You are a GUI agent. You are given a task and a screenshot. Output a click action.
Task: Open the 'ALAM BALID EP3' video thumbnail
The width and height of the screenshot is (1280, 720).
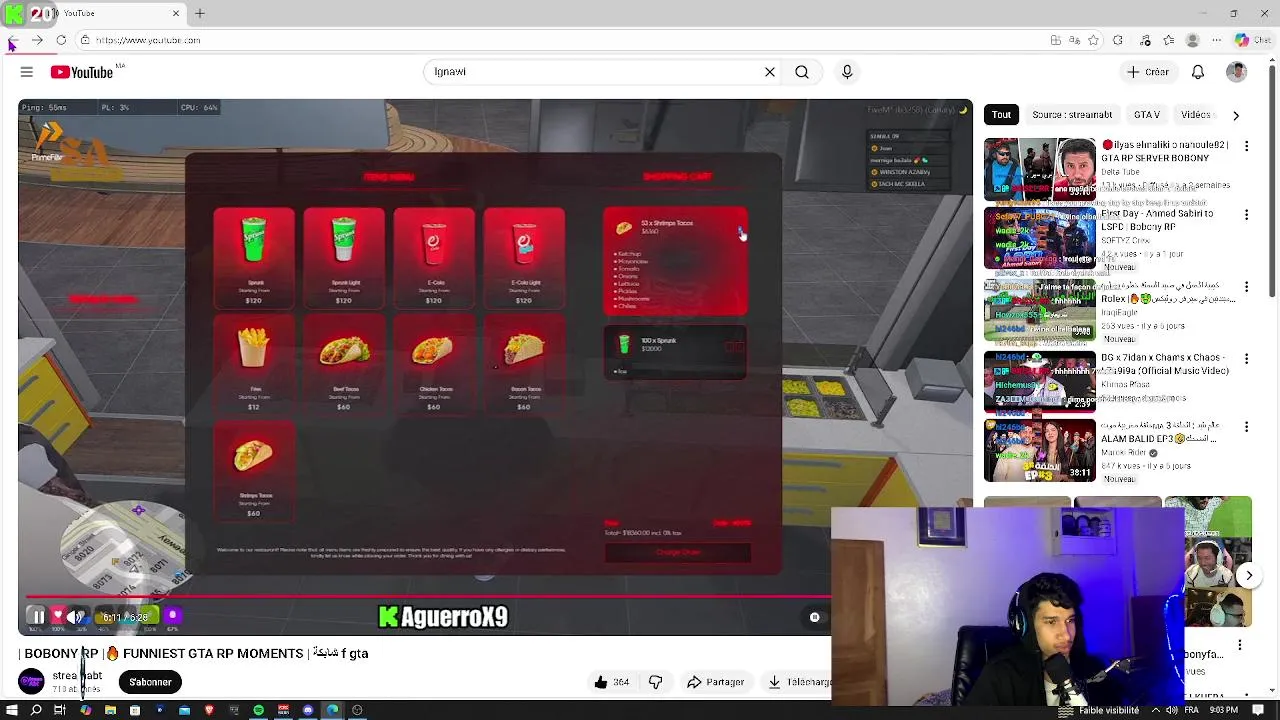point(1039,451)
